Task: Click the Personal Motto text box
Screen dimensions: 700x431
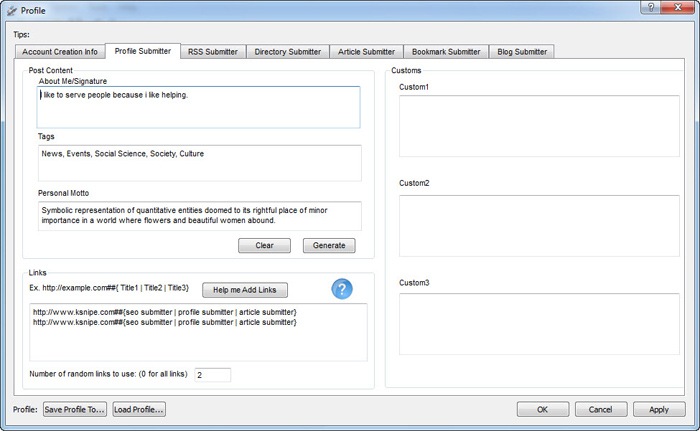Action: pos(200,216)
